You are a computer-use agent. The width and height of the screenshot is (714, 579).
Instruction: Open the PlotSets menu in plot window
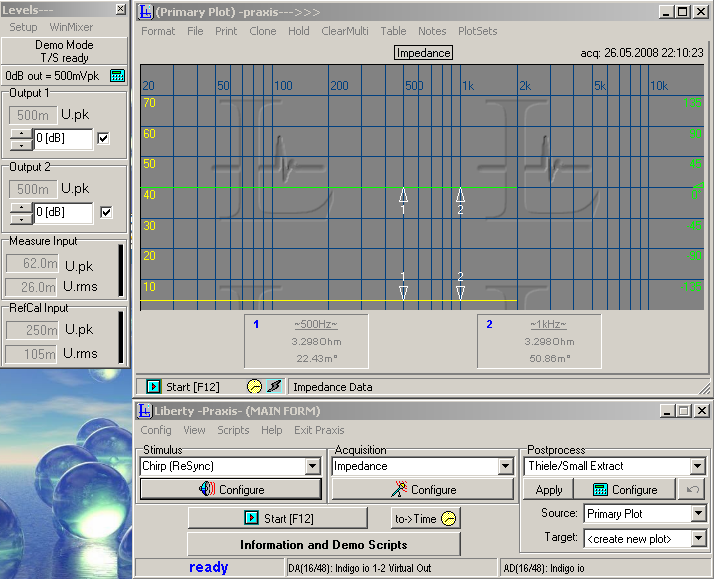click(x=477, y=31)
